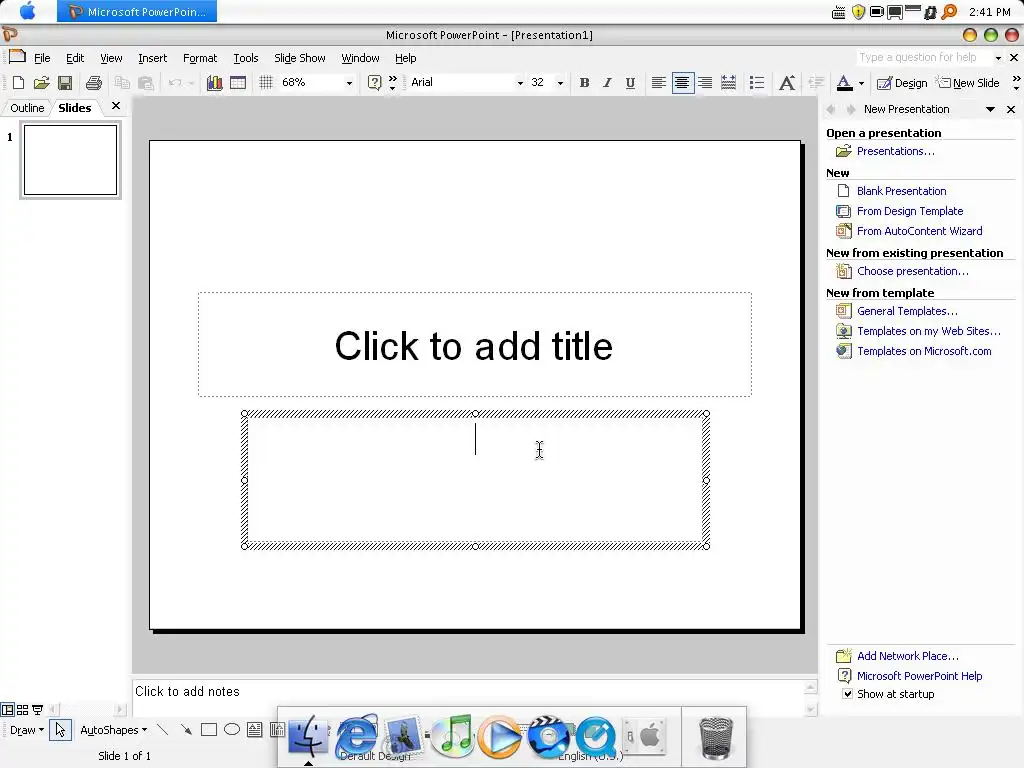Open the Arial font name dropdown
Image resolution: width=1024 pixels, height=768 pixels.
click(520, 83)
